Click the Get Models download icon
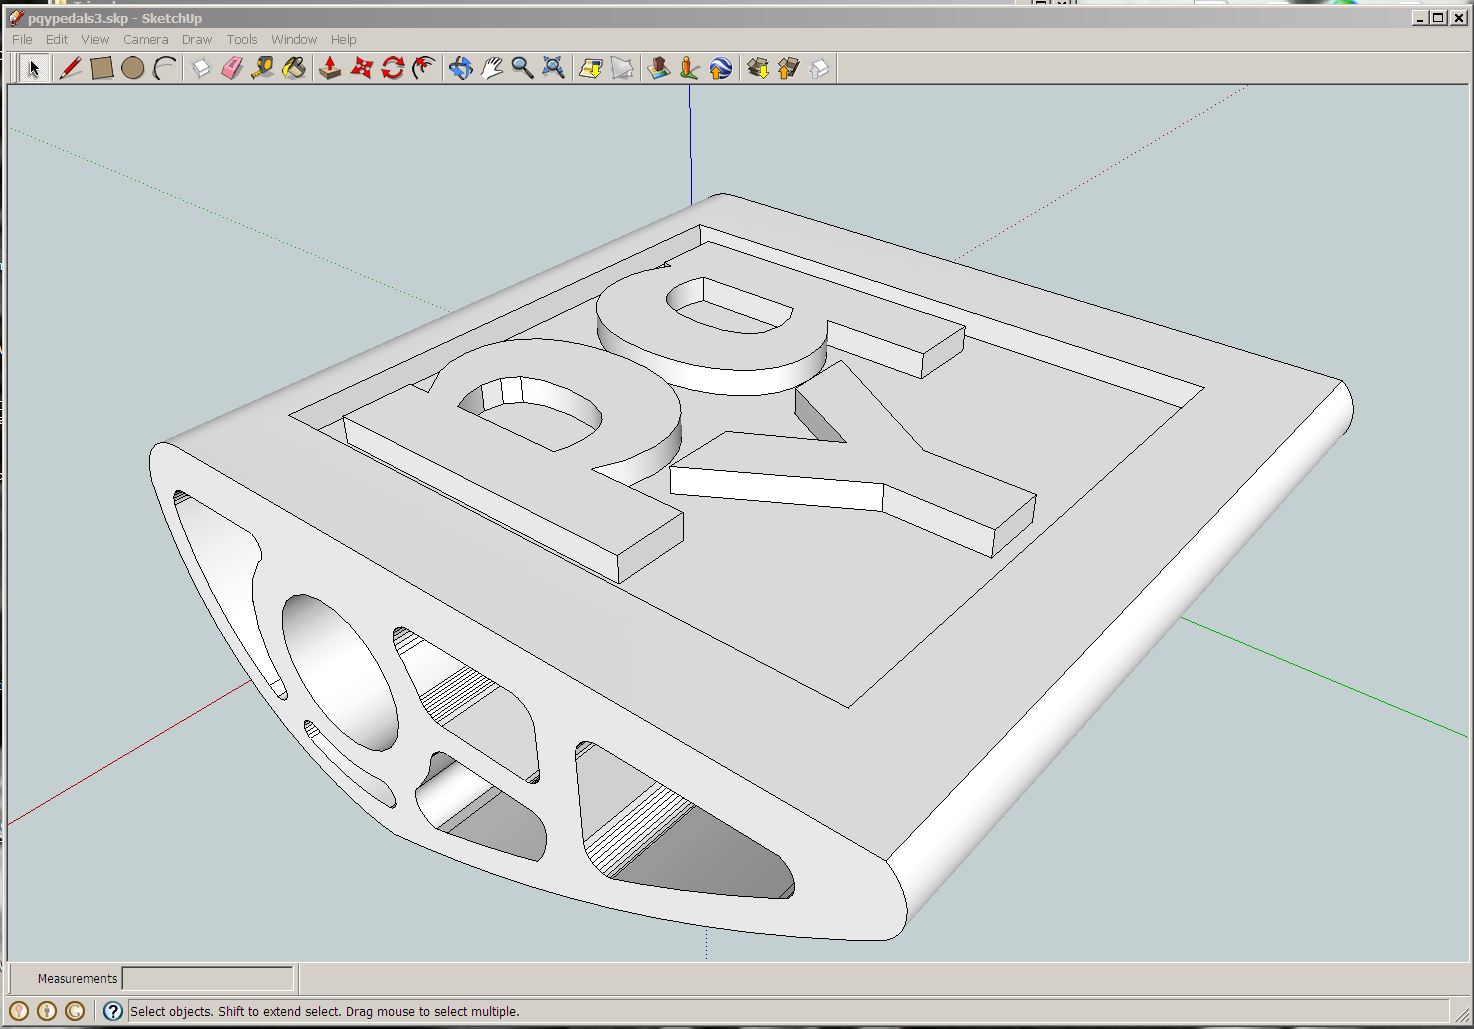Screen dimensions: 1474x1029 pos(757,68)
